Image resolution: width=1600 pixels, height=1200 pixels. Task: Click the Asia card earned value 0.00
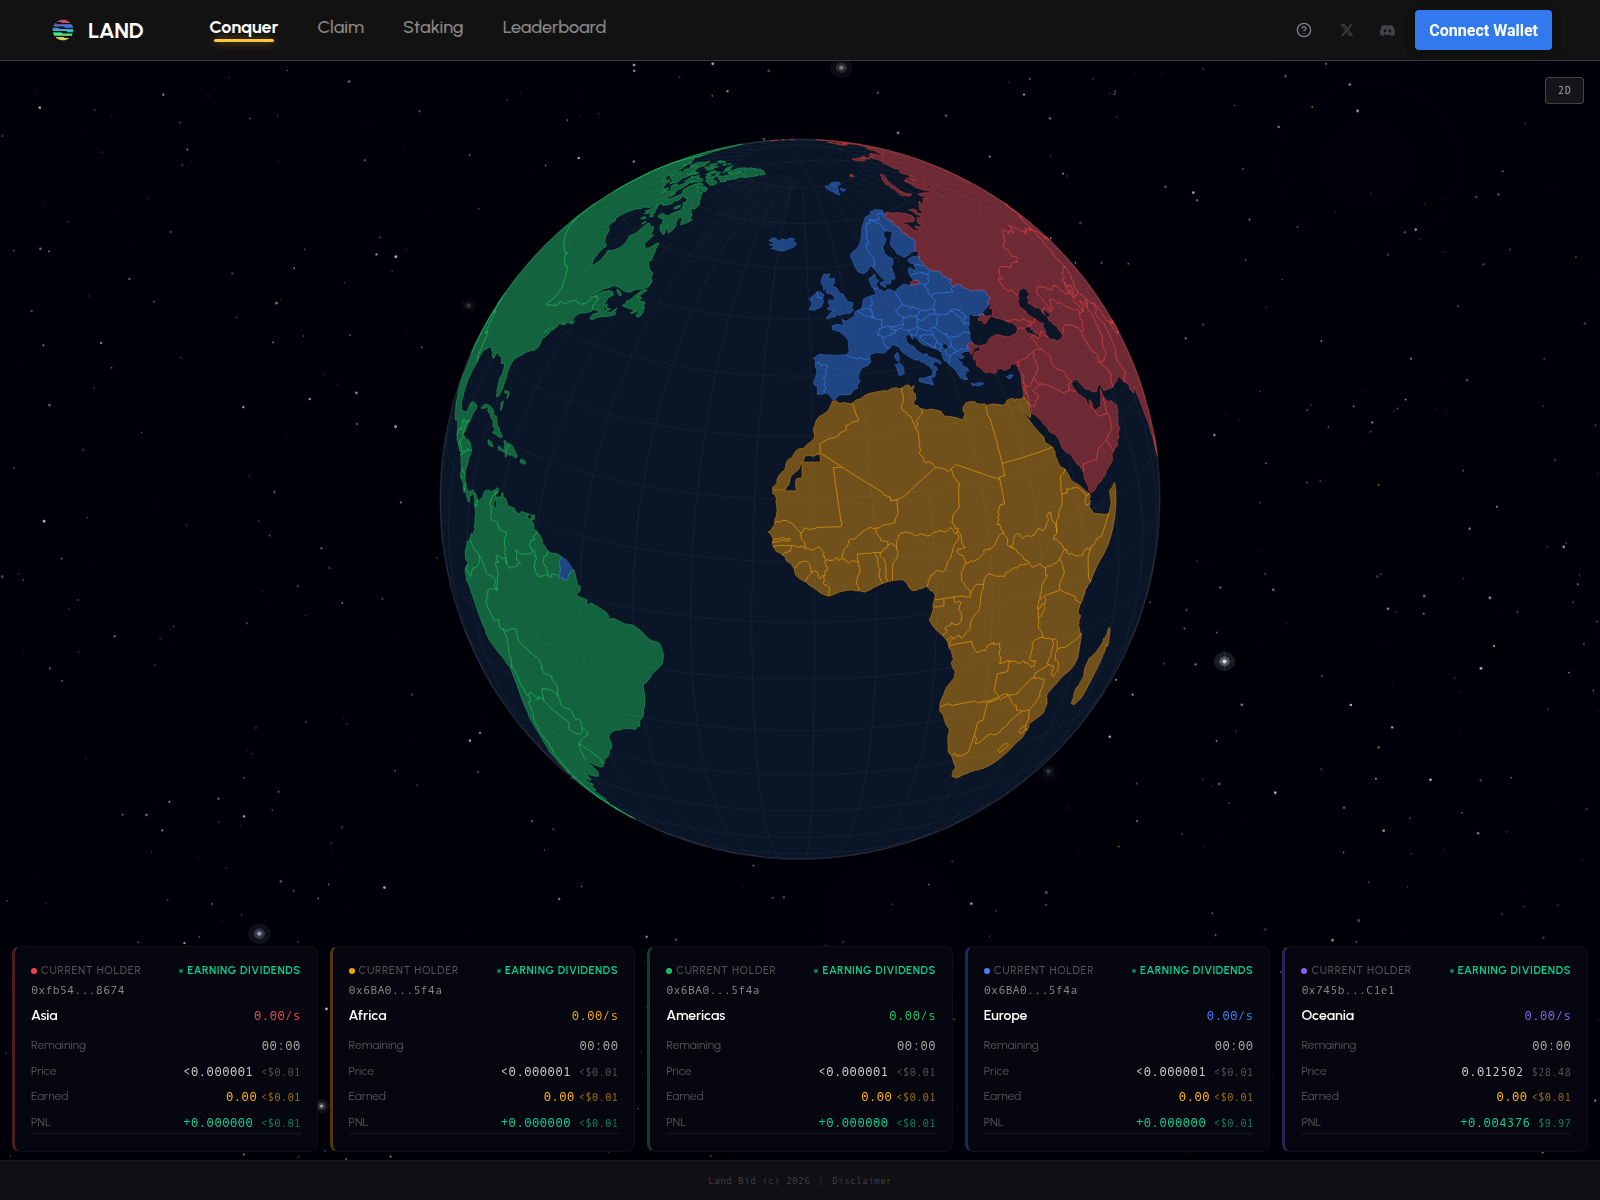[241, 1097]
